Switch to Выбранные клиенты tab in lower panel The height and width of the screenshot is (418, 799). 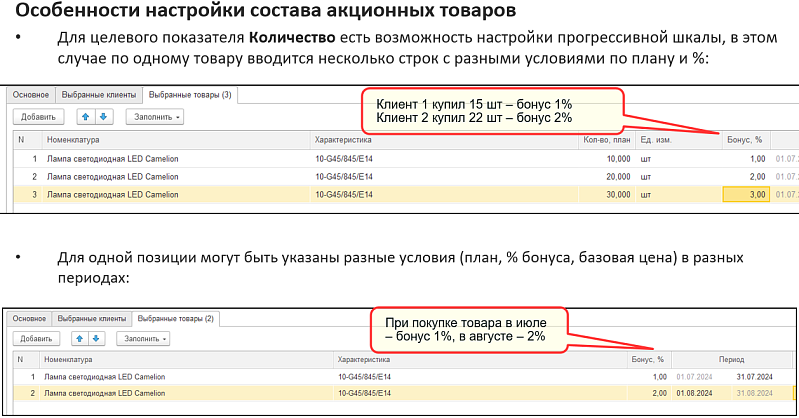click(x=92, y=319)
